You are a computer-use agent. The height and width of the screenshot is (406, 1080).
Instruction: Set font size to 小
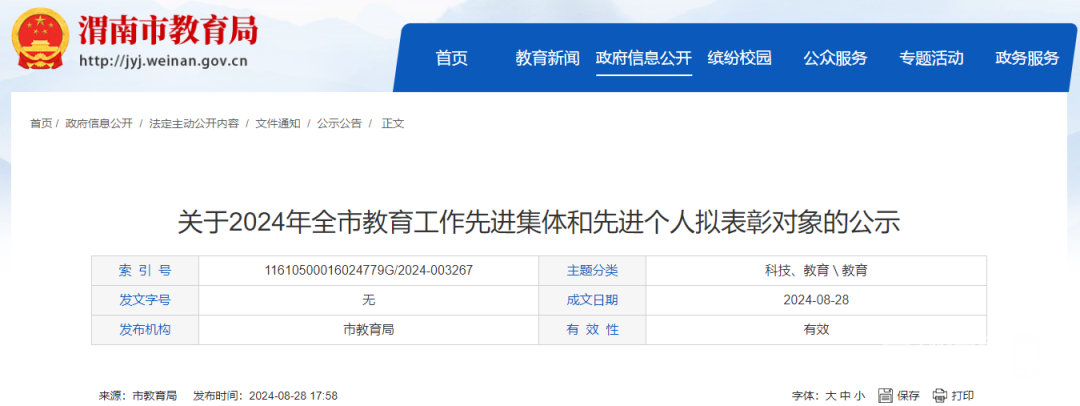click(859, 396)
